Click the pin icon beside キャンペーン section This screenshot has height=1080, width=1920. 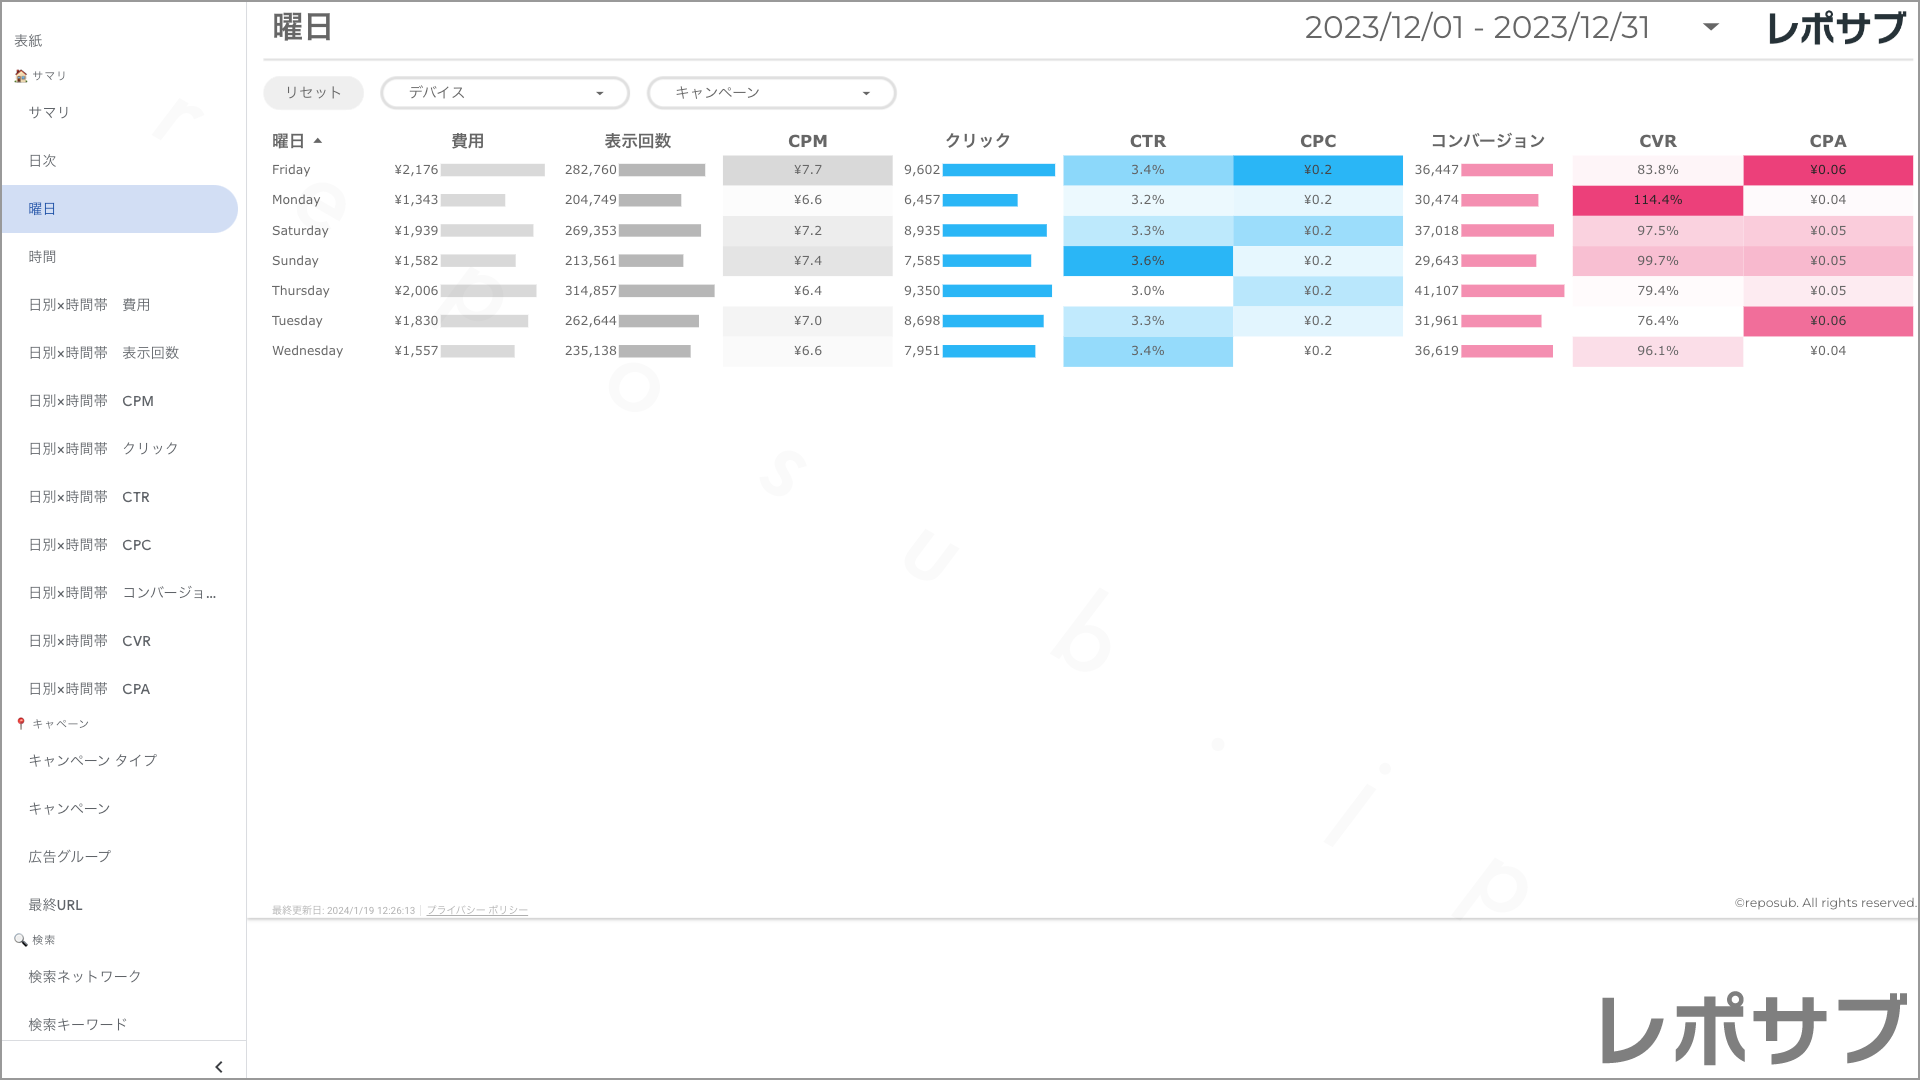(20, 723)
